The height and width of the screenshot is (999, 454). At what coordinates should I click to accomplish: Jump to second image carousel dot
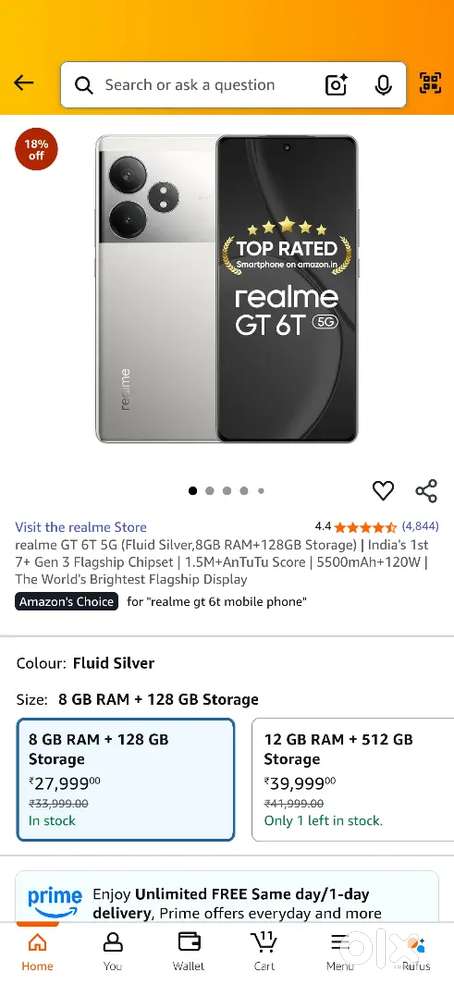coord(209,491)
